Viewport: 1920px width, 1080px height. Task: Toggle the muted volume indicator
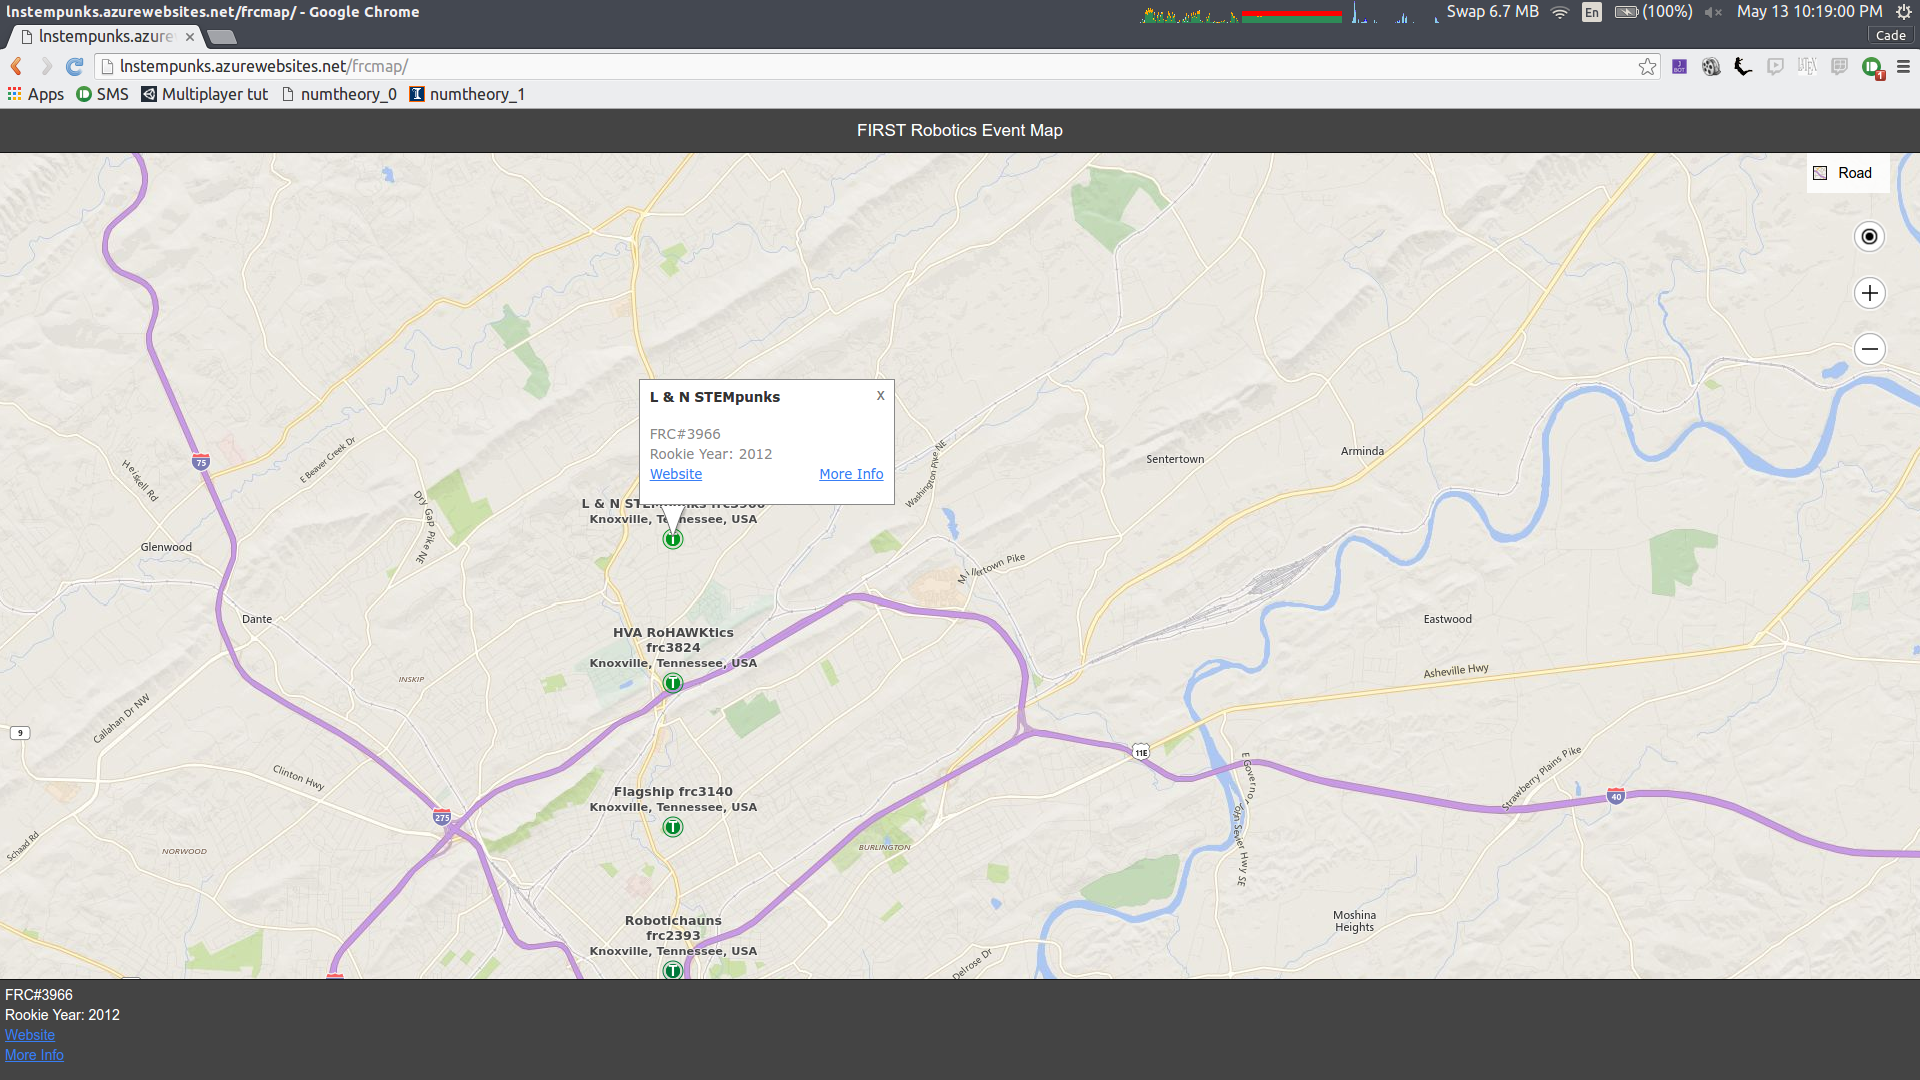1713,12
